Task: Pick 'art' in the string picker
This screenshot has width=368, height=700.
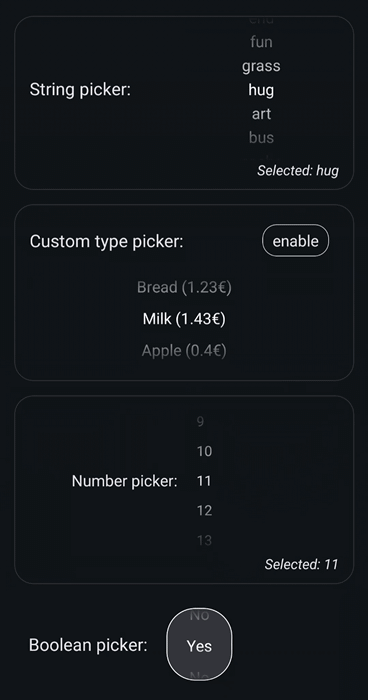Action: 261,114
